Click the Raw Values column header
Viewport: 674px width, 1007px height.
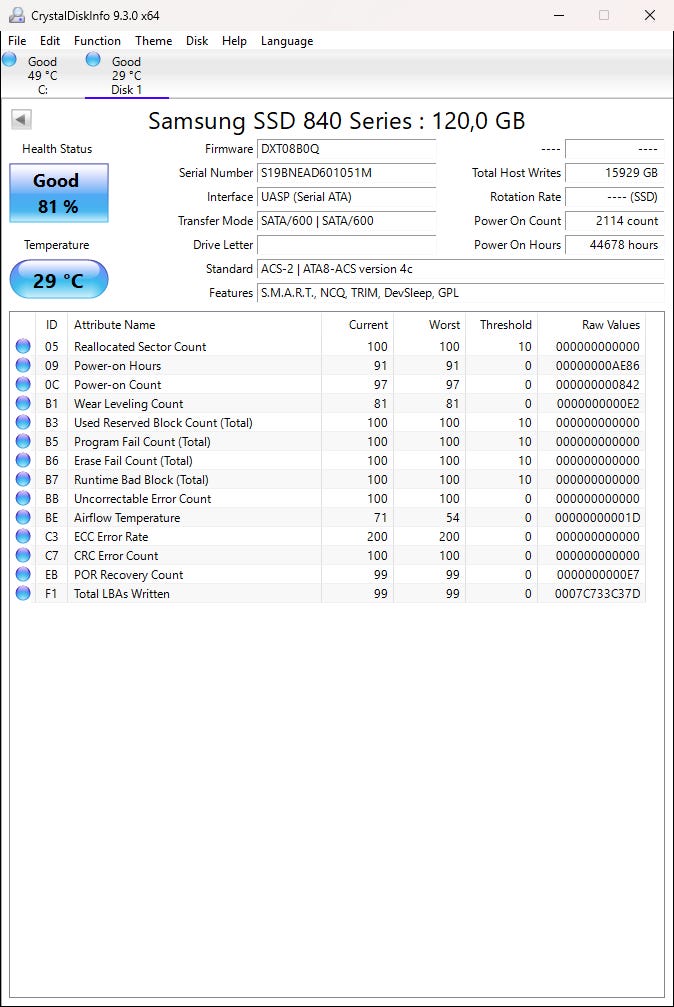[591, 325]
